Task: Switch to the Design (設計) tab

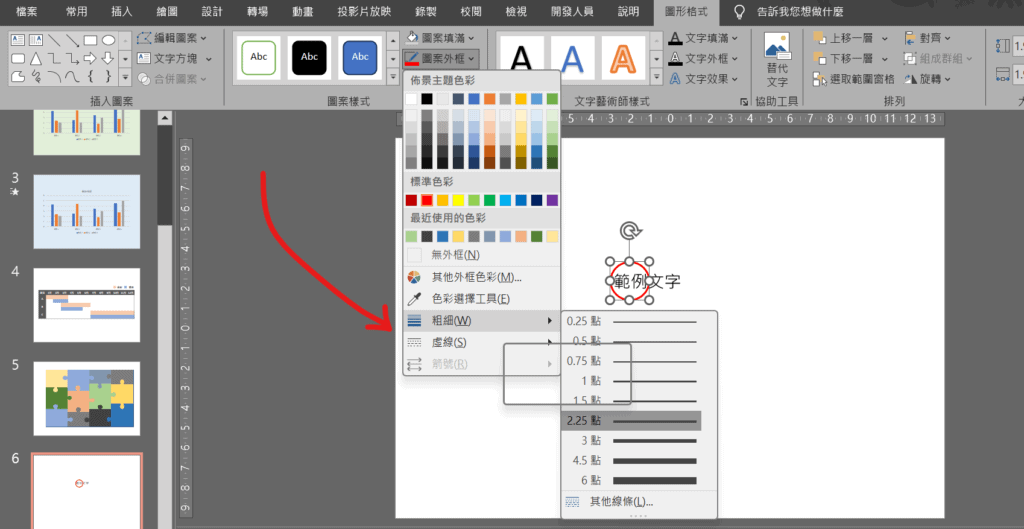Action: pos(212,12)
